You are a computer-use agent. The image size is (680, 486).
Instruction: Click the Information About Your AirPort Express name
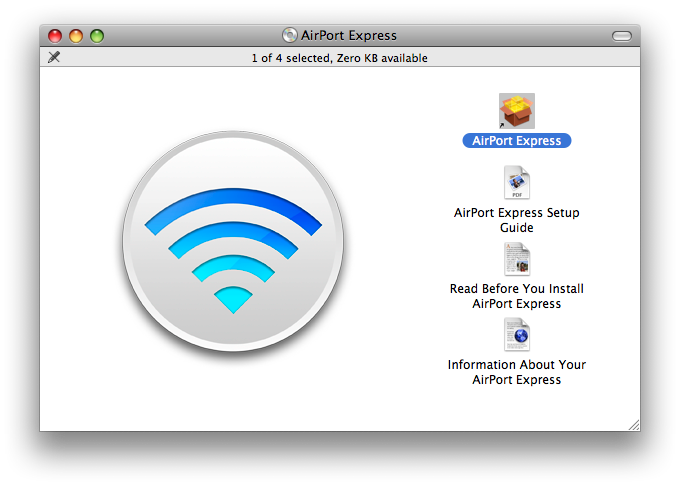(517, 372)
